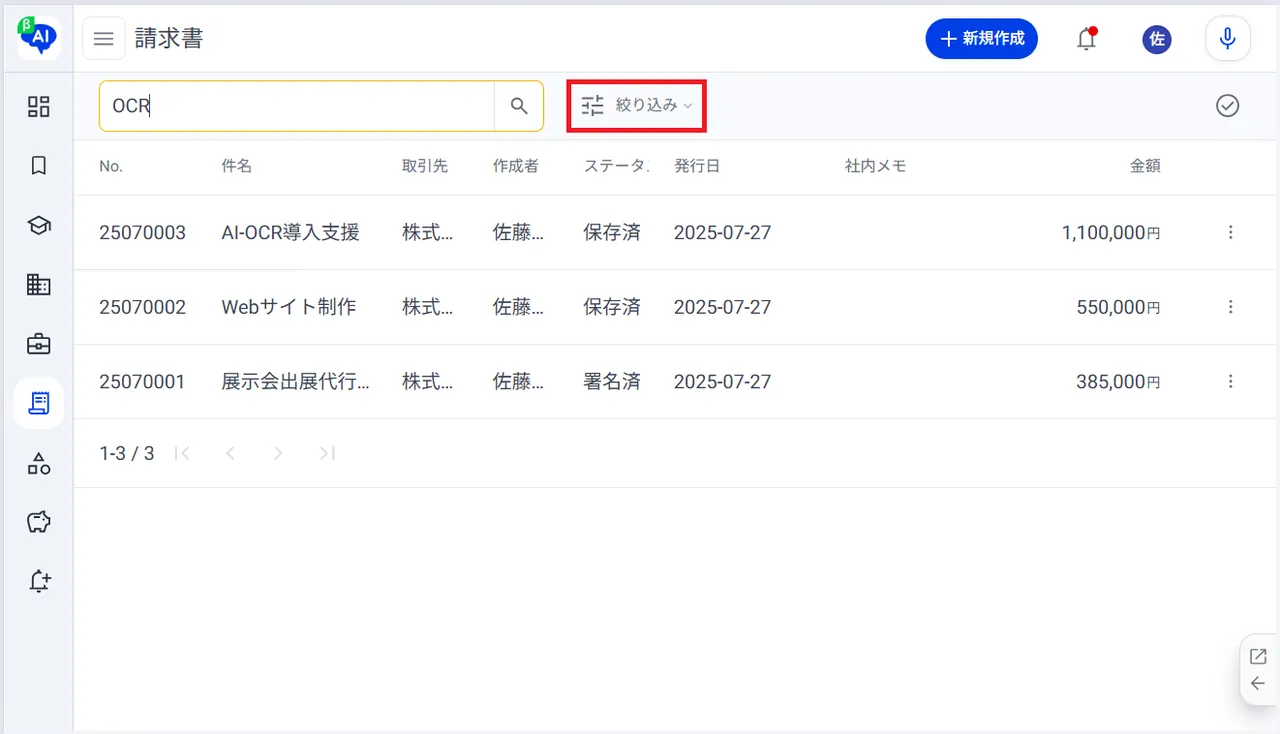Open more options for invoice 25070003
1280x734 pixels.
pos(1231,232)
